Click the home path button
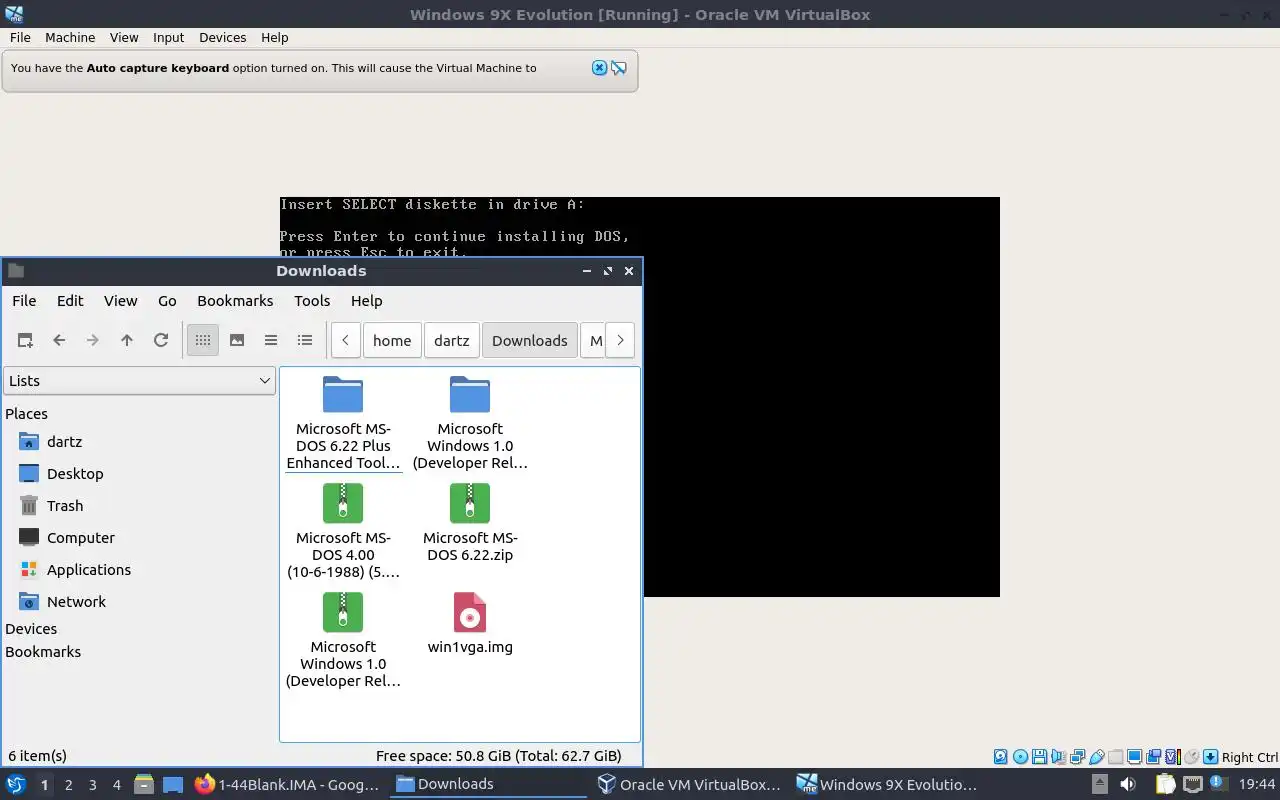This screenshot has width=1280, height=800. (x=392, y=340)
